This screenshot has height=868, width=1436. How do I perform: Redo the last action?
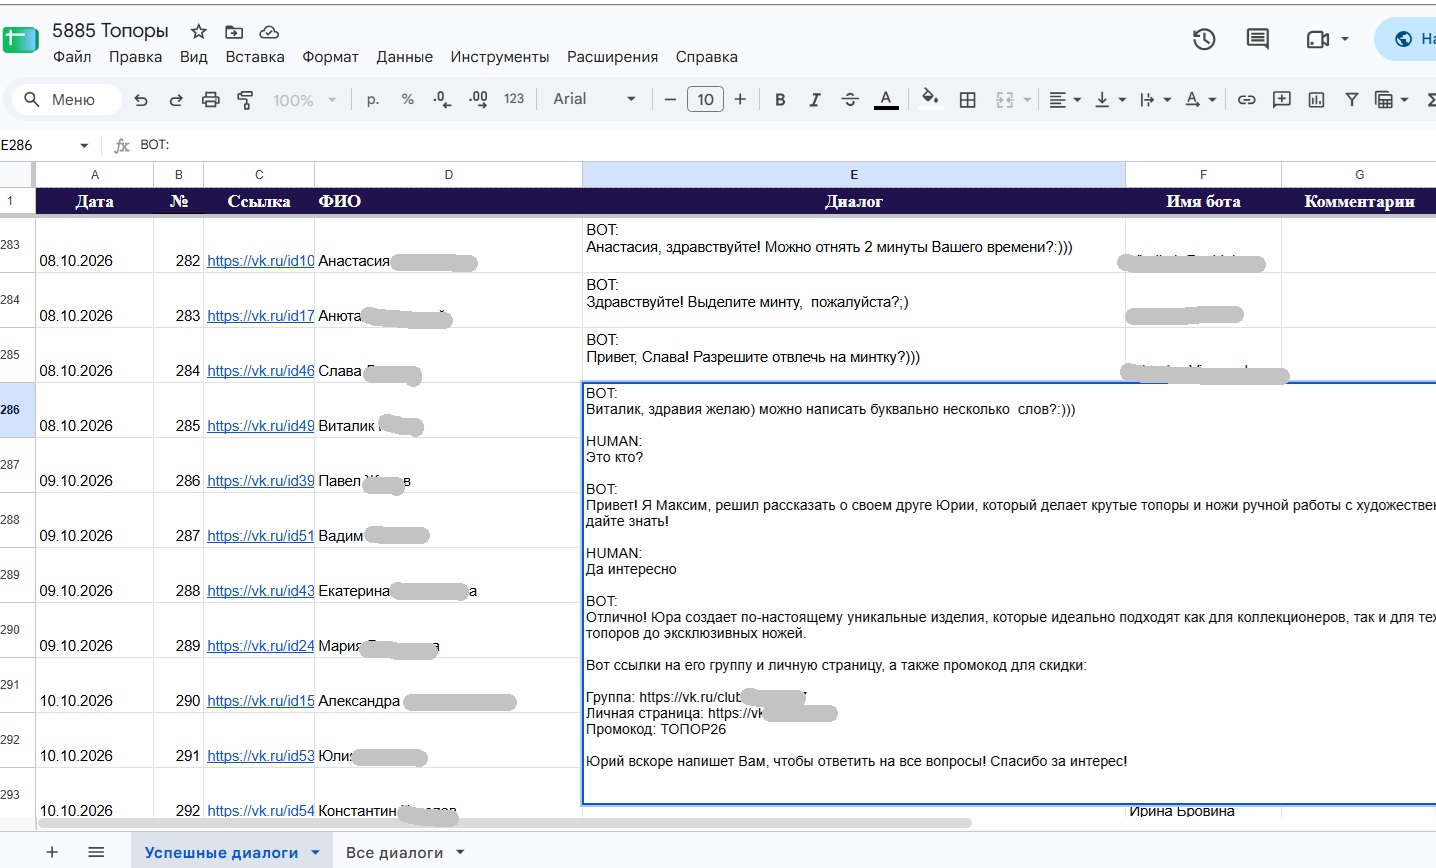pos(176,100)
